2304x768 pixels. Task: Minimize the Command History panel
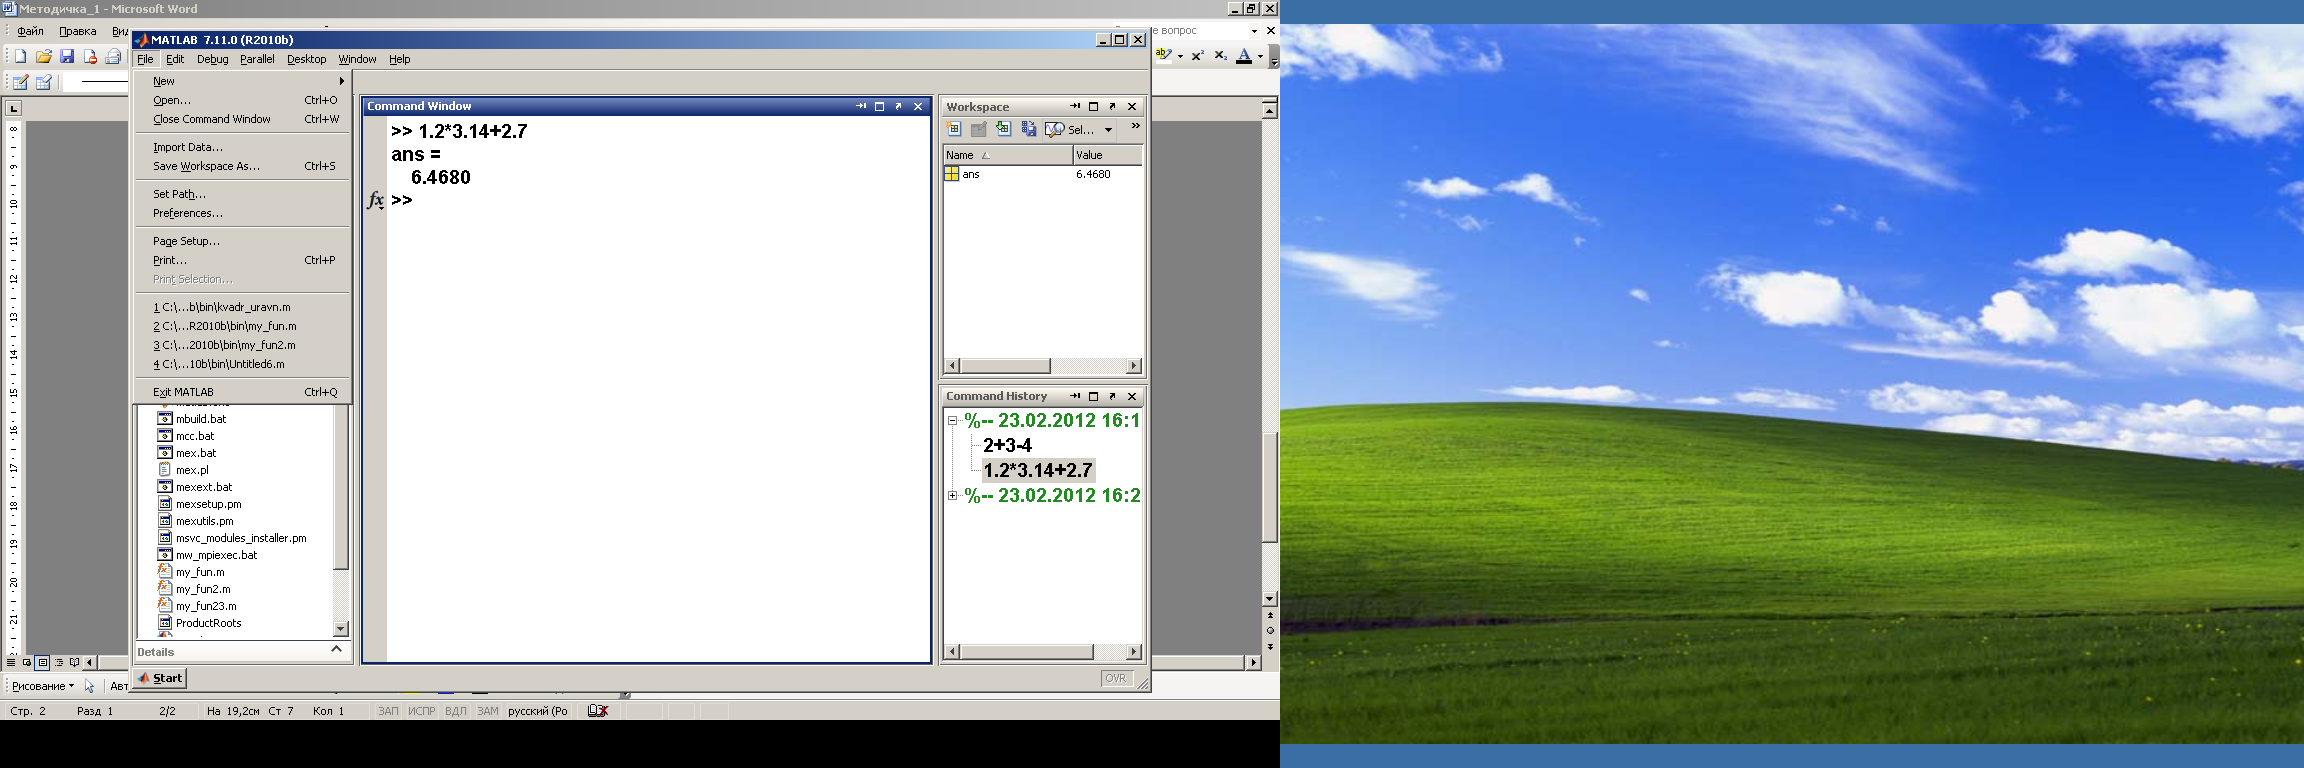tap(1075, 396)
